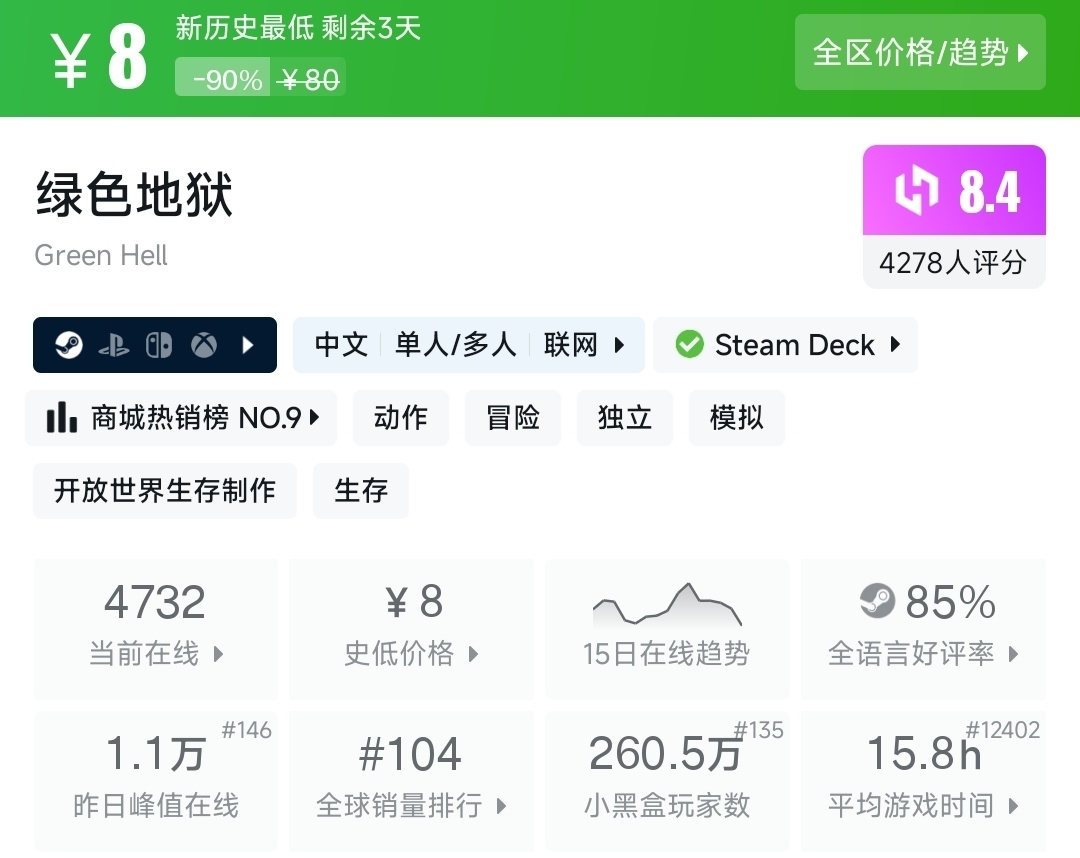
Task: Select the 冒险 genre tag
Action: [513, 417]
